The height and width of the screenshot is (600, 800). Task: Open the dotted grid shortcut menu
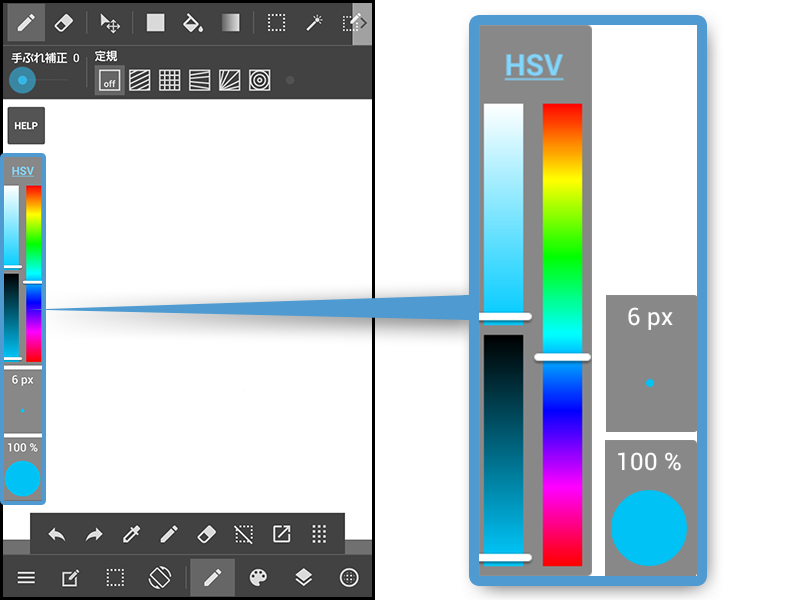pyautogui.click(x=319, y=534)
